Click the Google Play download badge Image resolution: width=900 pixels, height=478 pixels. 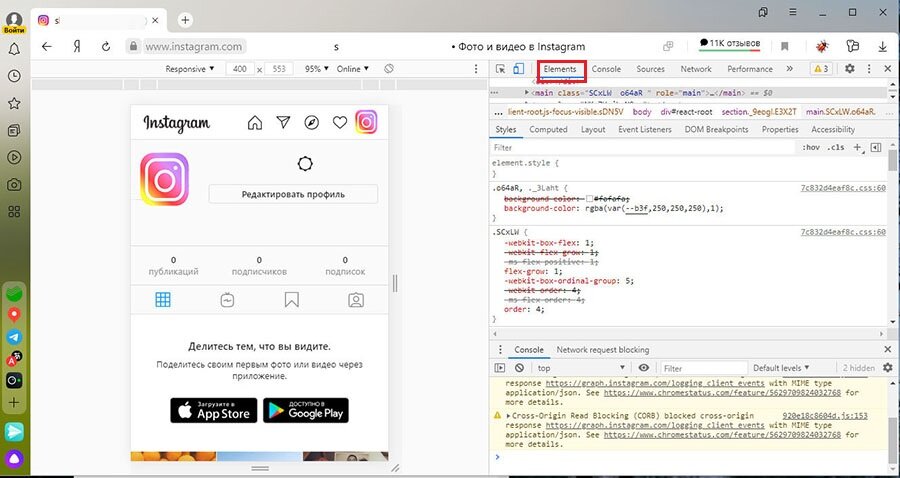pyautogui.click(x=306, y=410)
